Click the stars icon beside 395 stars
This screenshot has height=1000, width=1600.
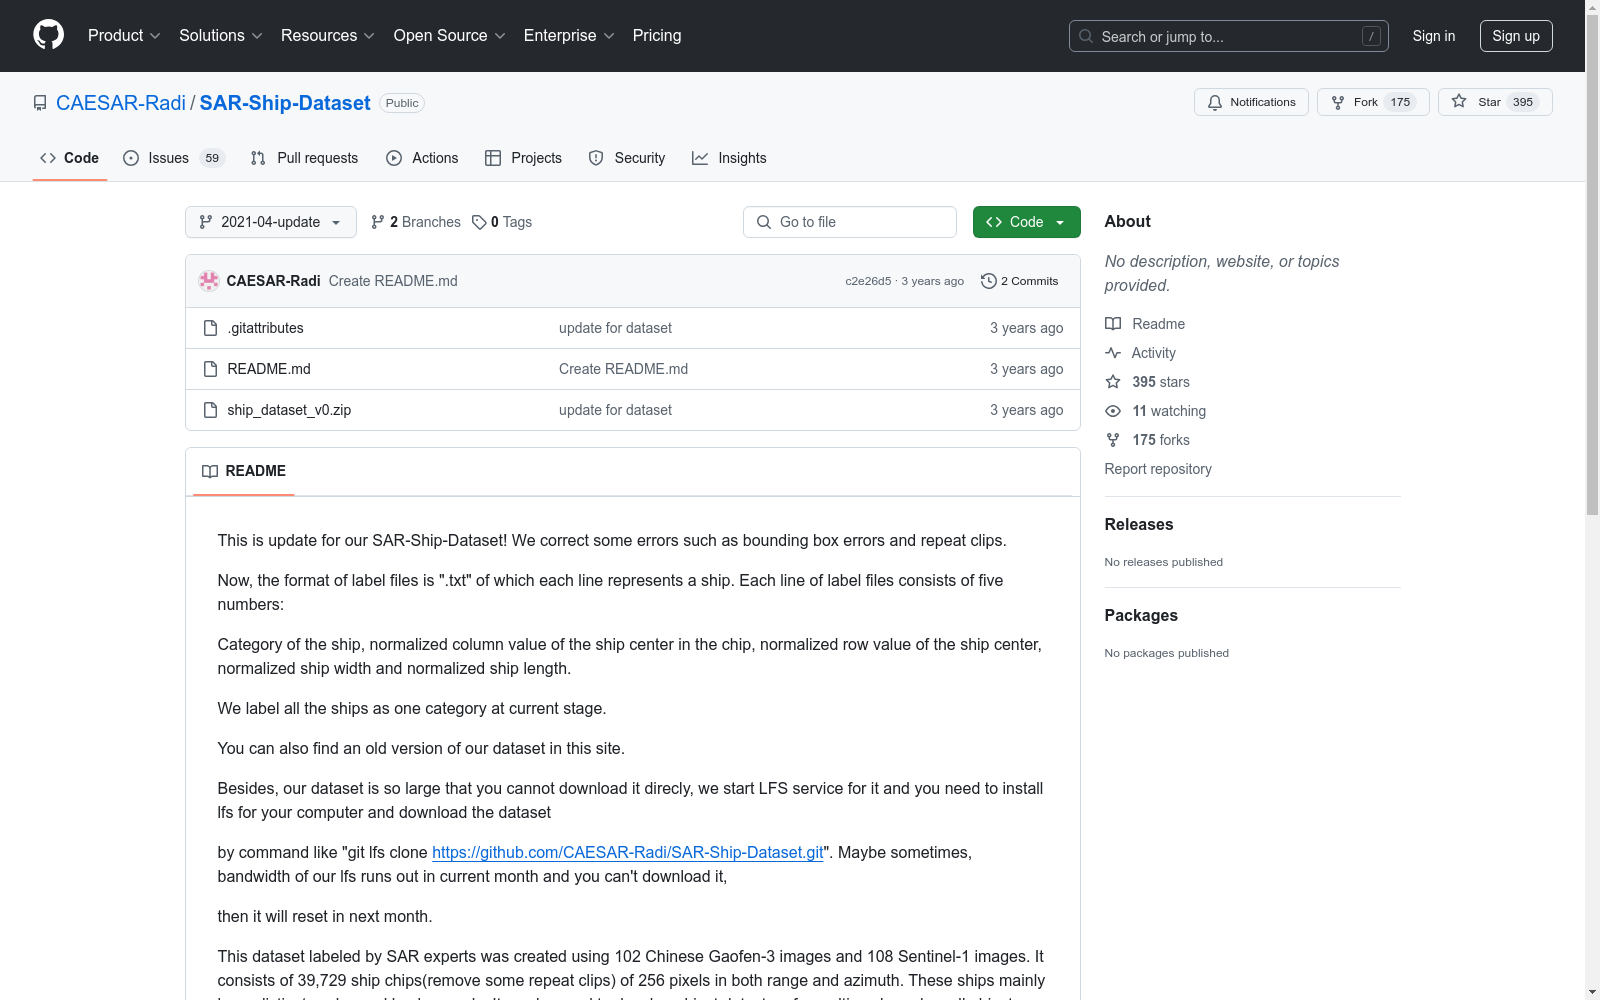(1113, 382)
